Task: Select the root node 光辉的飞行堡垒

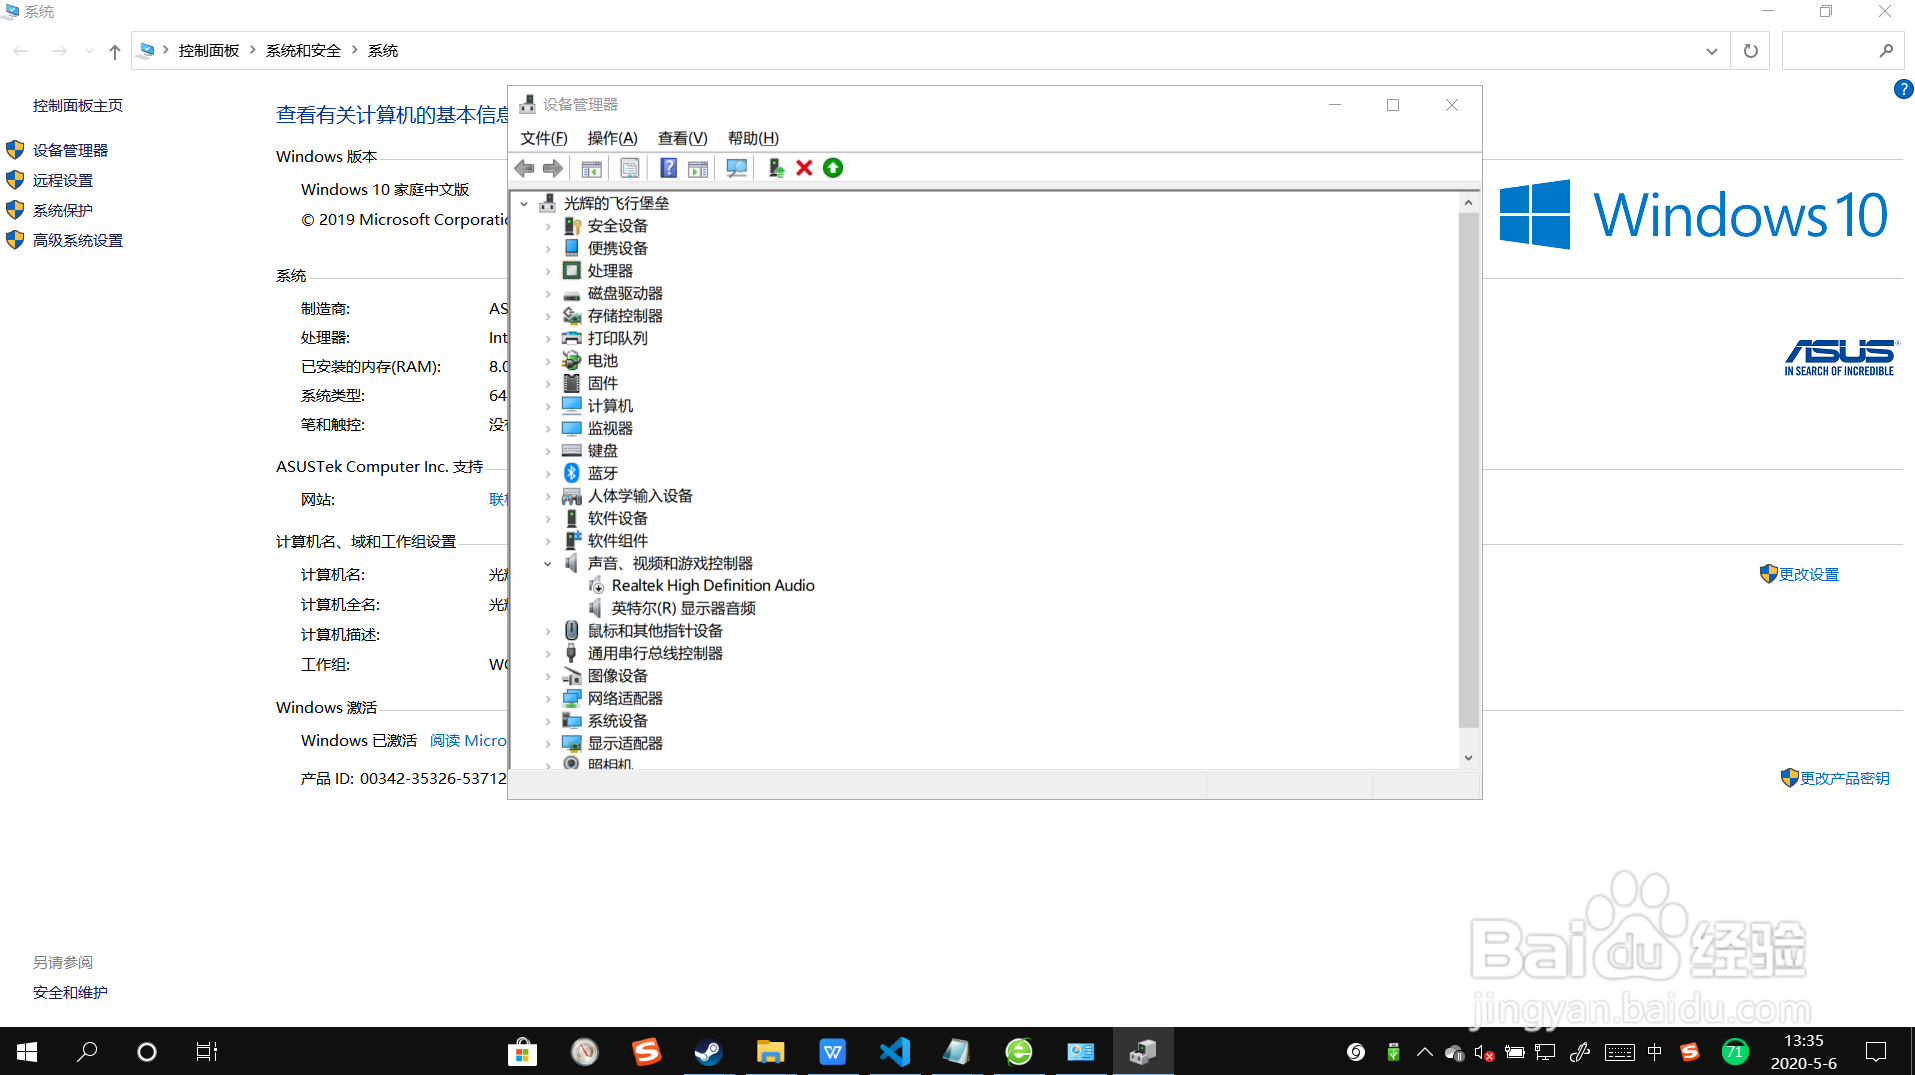Action: [616, 203]
